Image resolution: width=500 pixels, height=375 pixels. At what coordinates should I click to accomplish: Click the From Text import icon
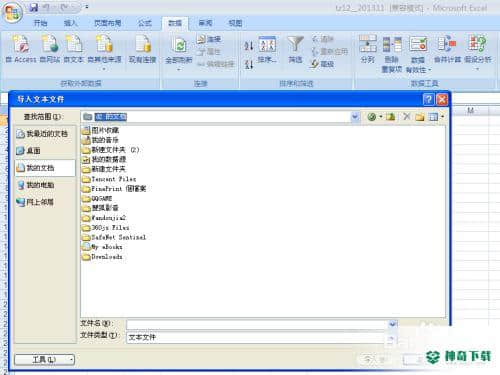(x=74, y=44)
